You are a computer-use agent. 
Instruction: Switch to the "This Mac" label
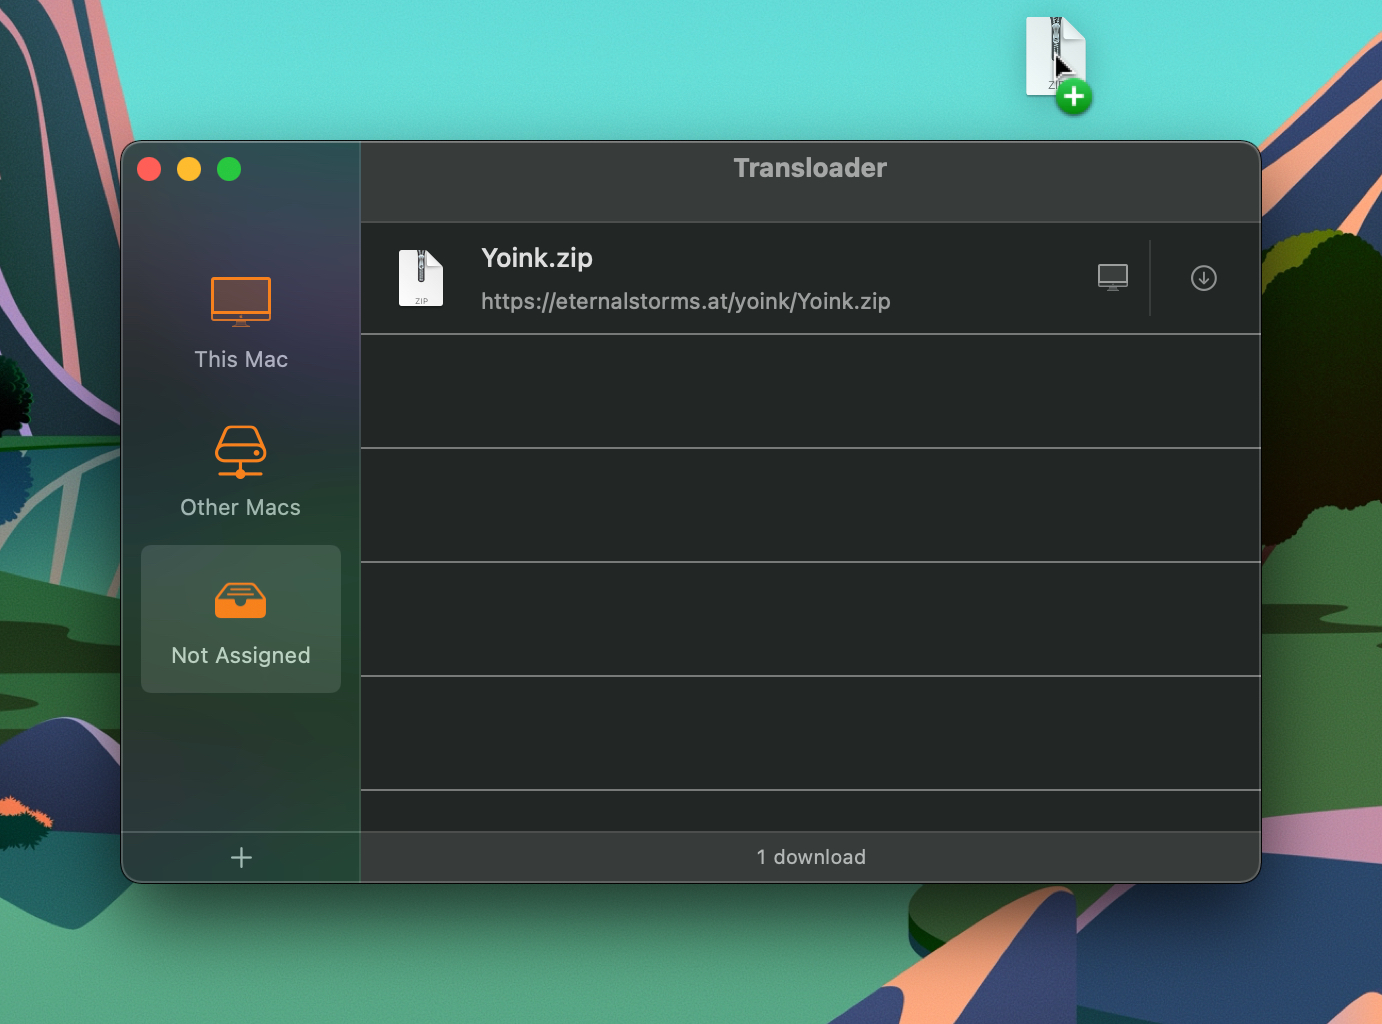(x=241, y=360)
